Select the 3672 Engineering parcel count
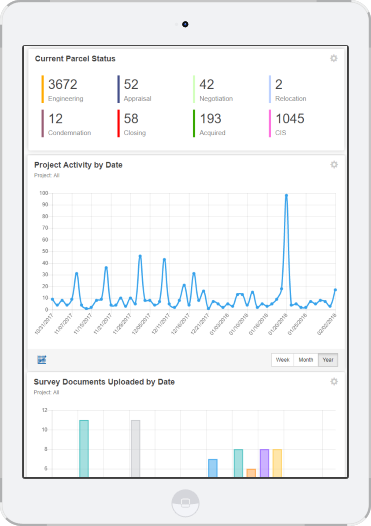The height and width of the screenshot is (526, 371). click(x=63, y=89)
